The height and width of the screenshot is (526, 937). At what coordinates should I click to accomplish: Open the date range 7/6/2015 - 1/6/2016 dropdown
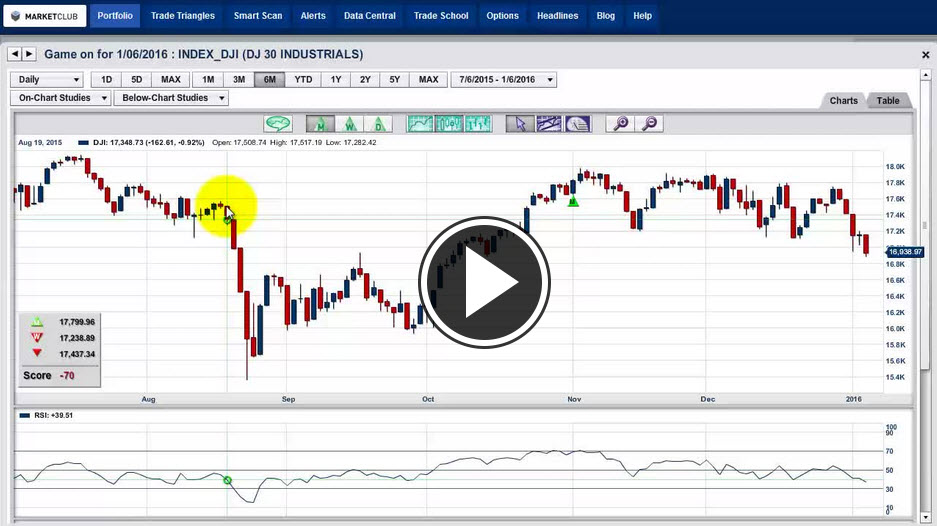[504, 80]
